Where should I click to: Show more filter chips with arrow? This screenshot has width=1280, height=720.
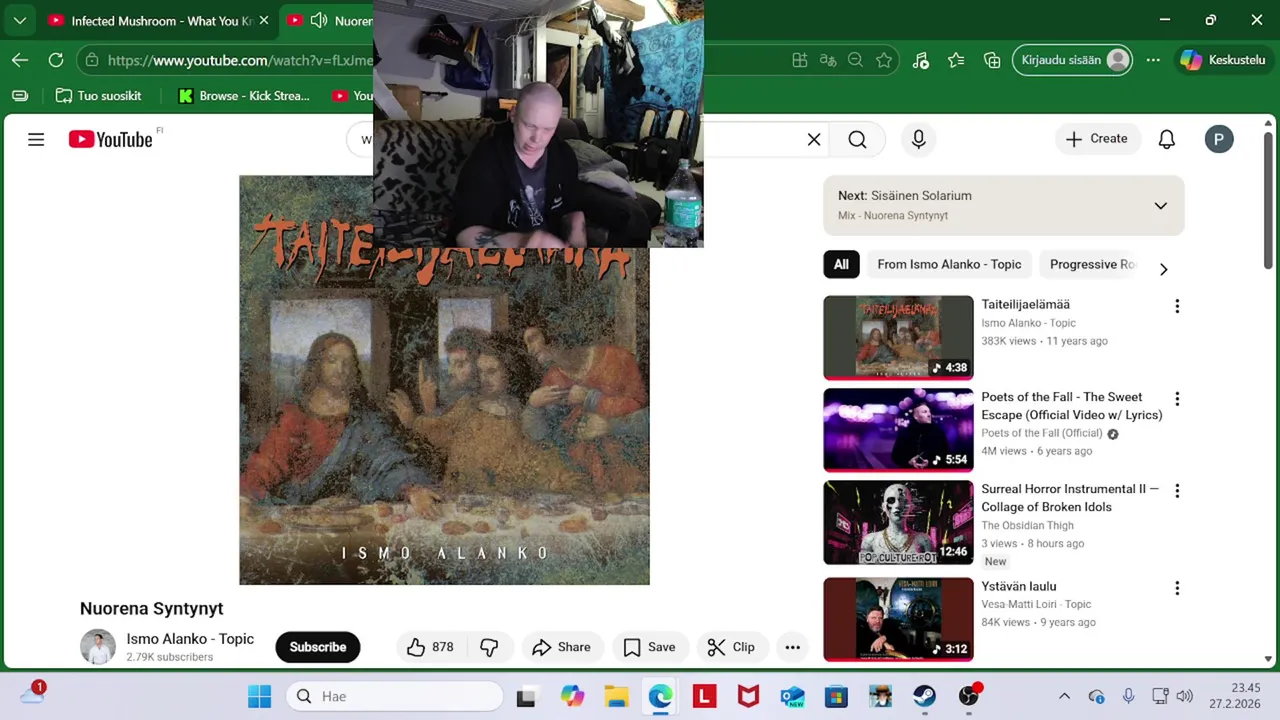(1163, 268)
